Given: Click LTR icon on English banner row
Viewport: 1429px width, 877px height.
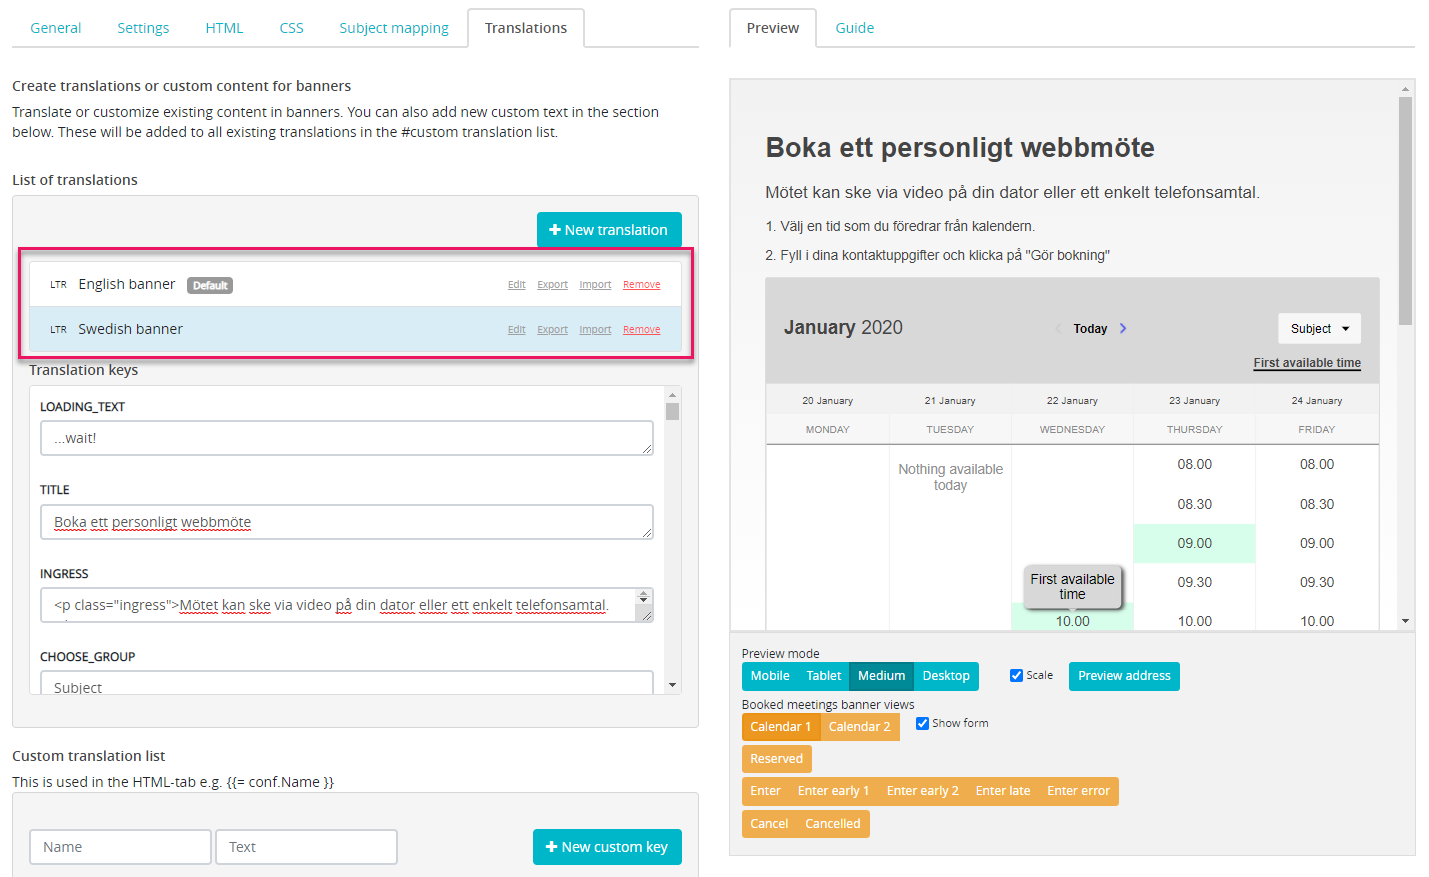Looking at the screenshot, I should [58, 285].
